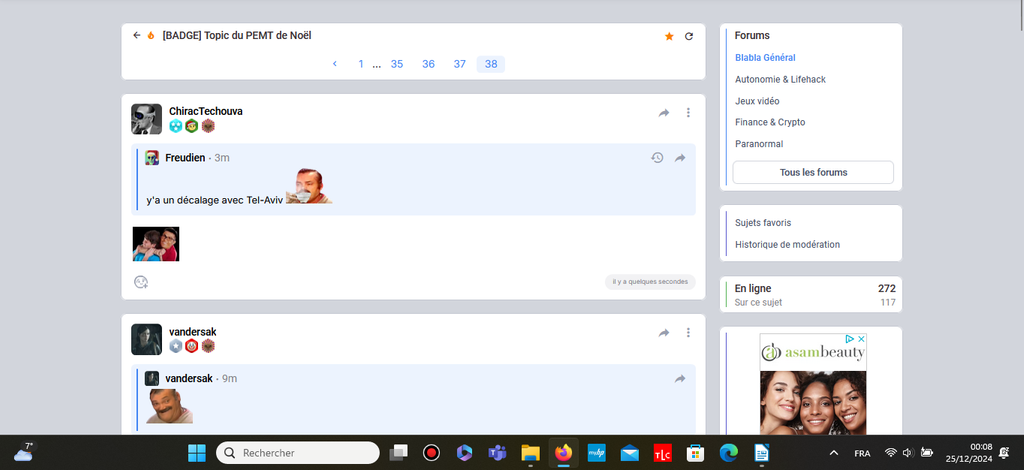Viewport: 1024px width, 470px height.
Task: Add a reaction to ChiracTechouva's post
Action: click(141, 282)
